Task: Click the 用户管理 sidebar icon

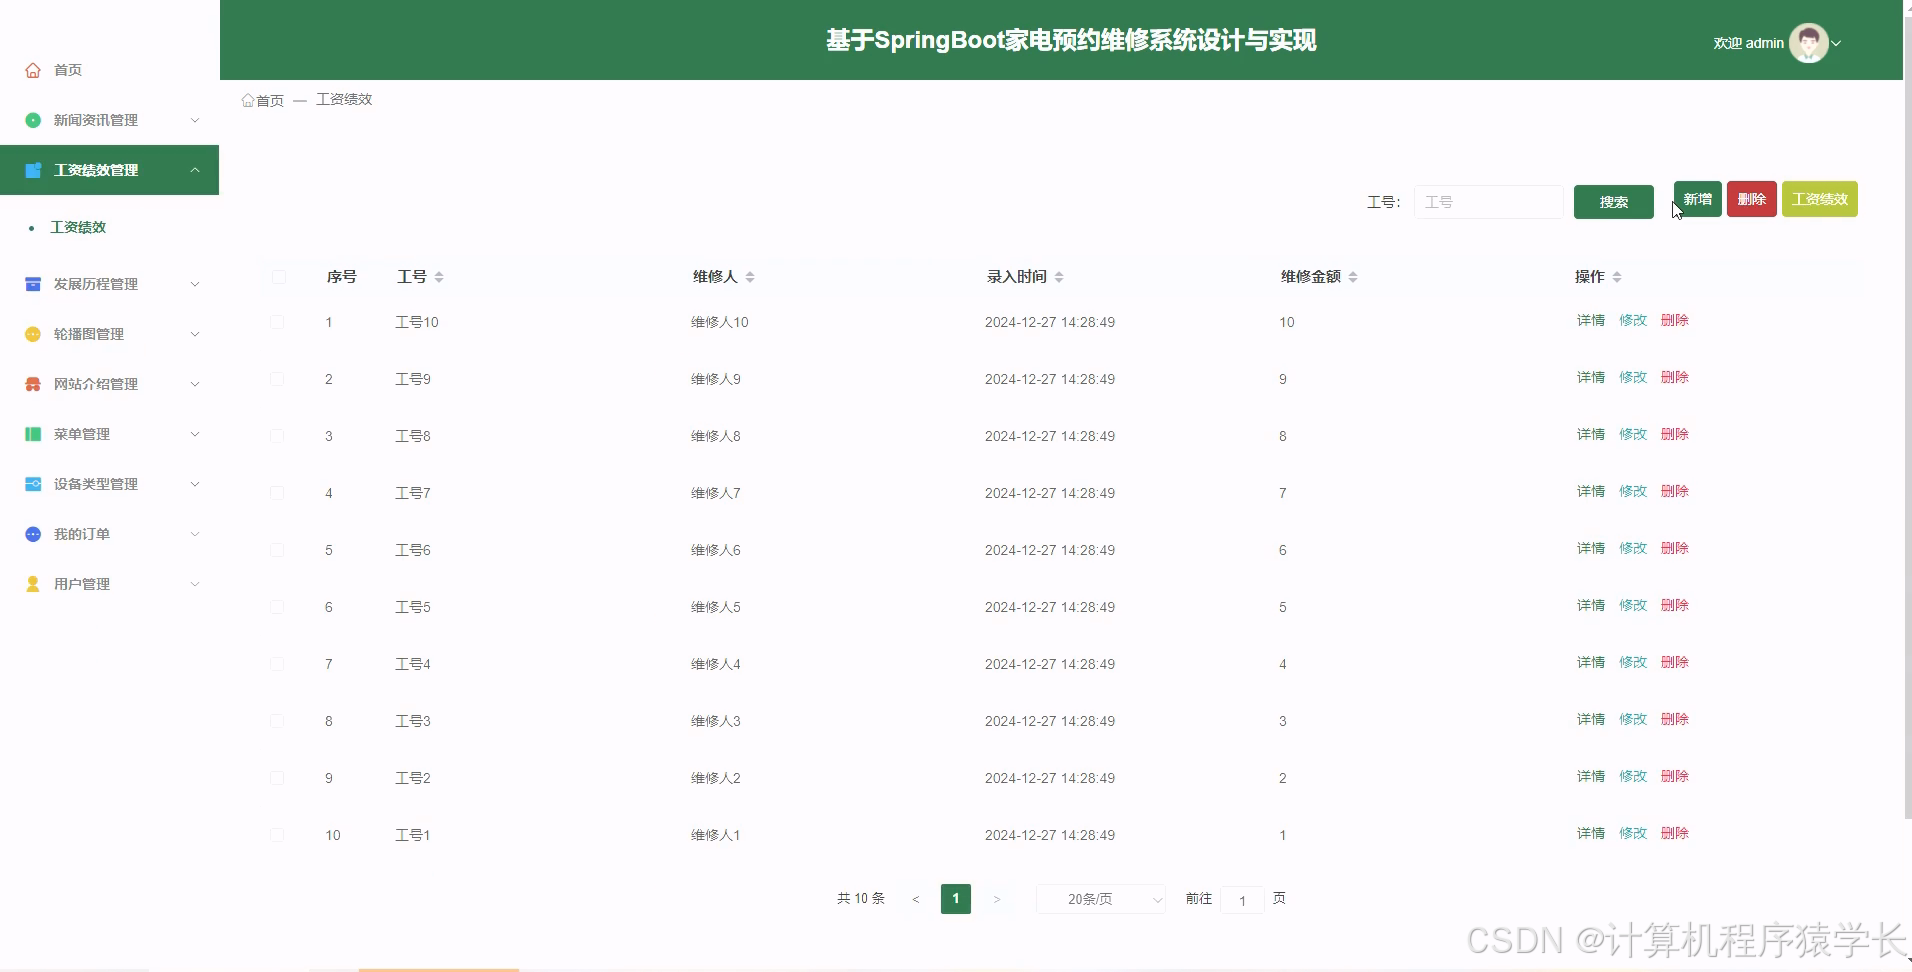Action: [33, 583]
